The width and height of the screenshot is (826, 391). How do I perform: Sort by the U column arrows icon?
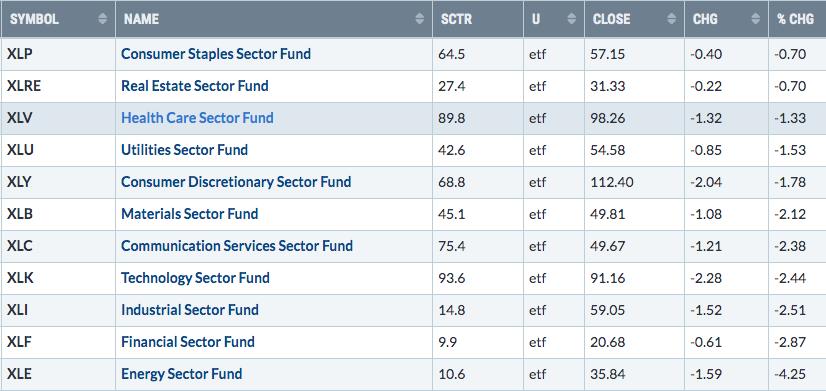tap(572, 19)
